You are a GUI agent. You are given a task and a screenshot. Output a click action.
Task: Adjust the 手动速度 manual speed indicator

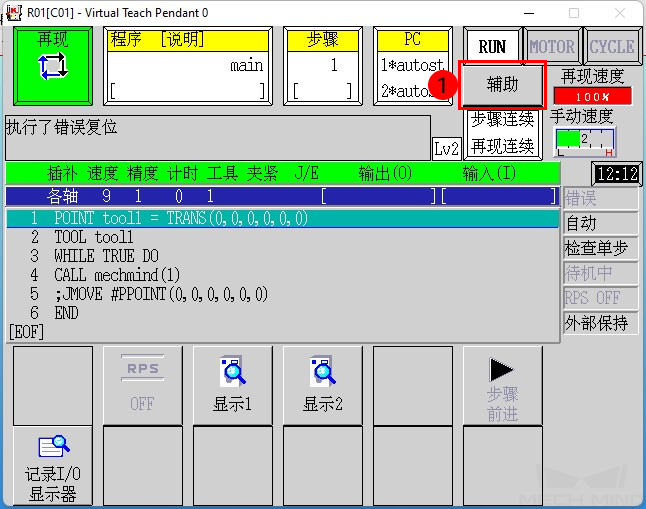point(585,142)
